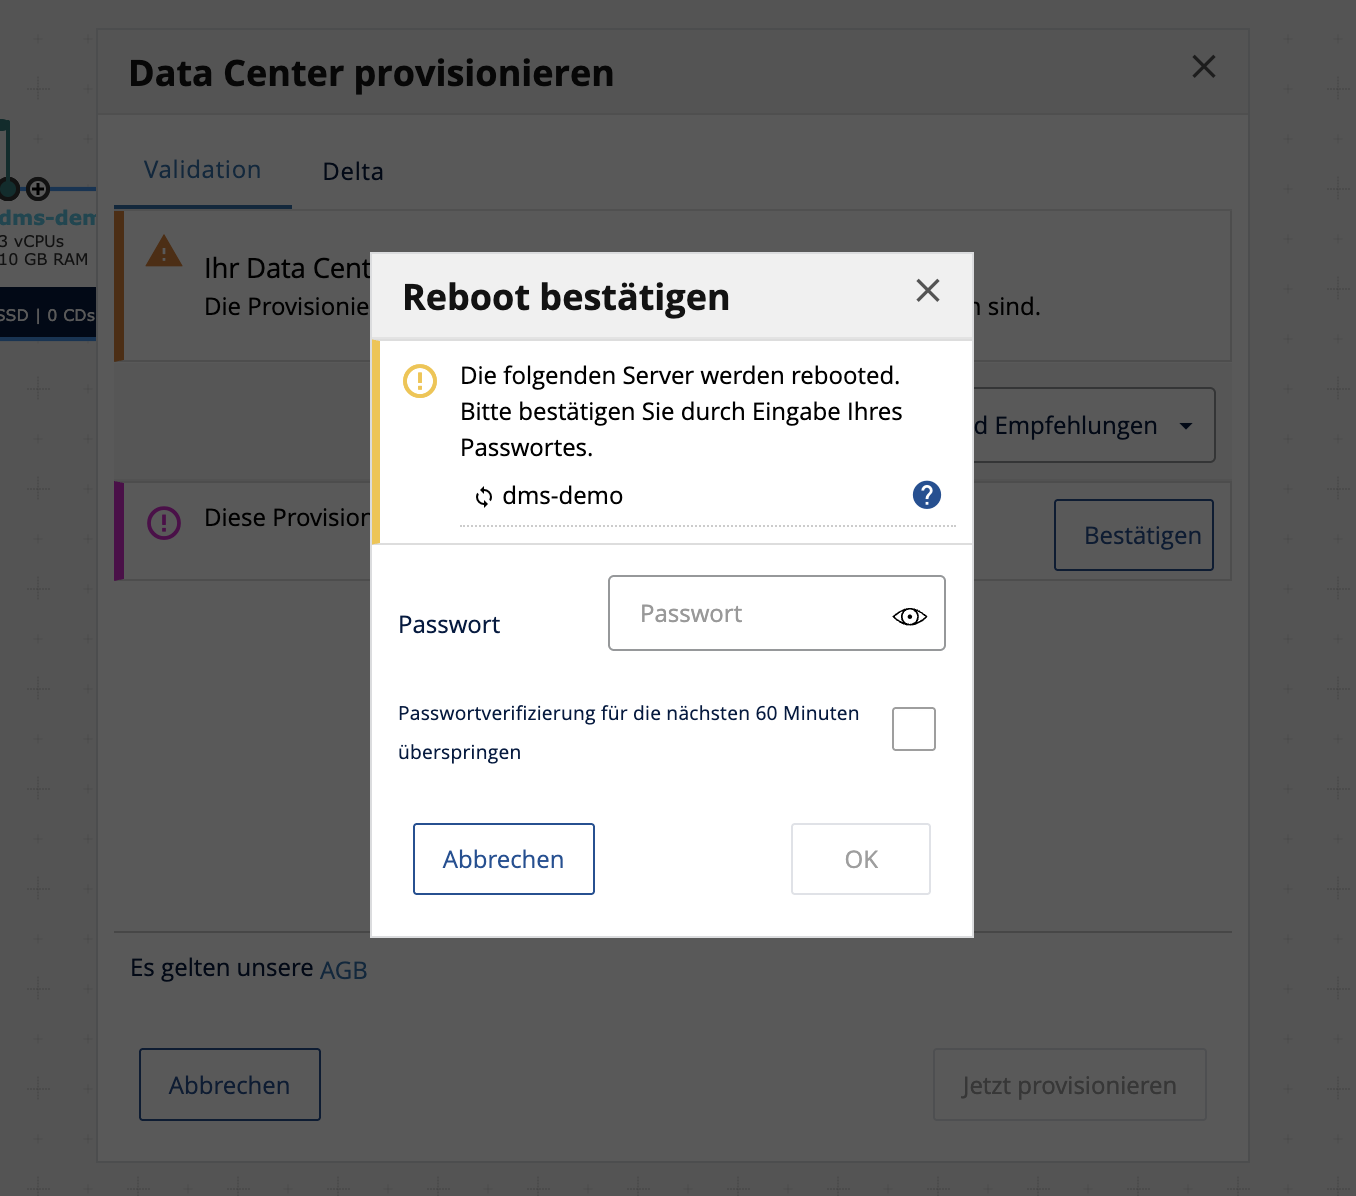Click the Jetzt provisionieren button
The width and height of the screenshot is (1356, 1196).
click(1069, 1085)
